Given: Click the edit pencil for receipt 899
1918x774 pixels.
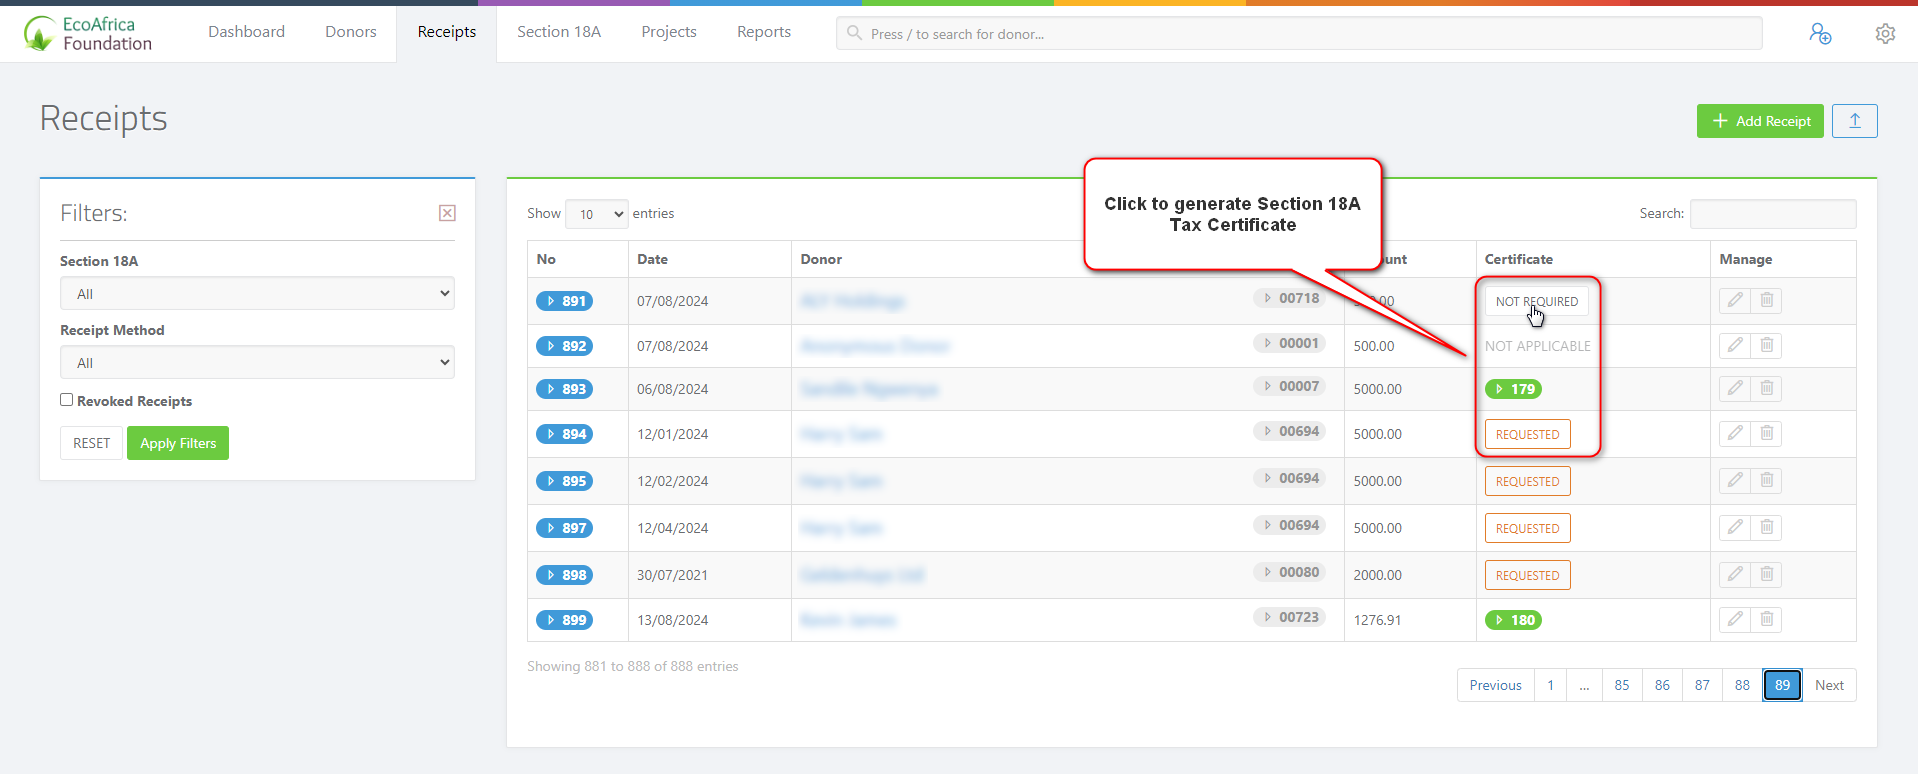Looking at the screenshot, I should point(1735,619).
